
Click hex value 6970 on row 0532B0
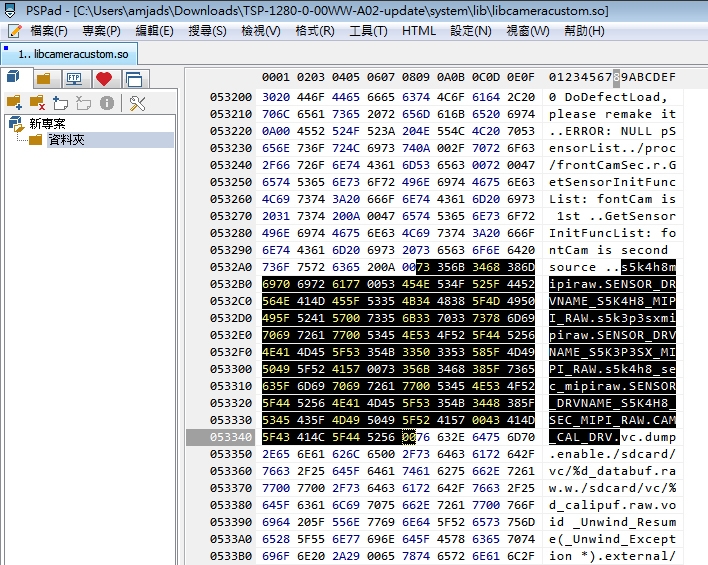click(x=276, y=284)
